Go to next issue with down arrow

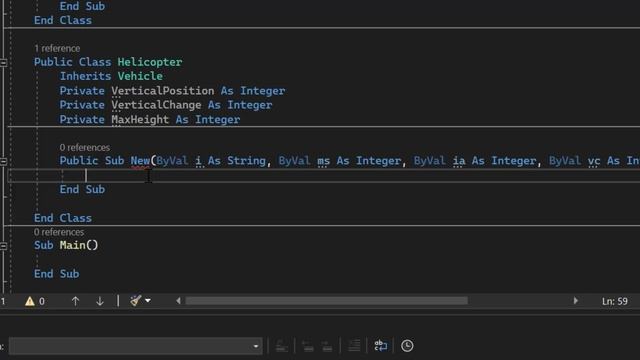coord(100,301)
